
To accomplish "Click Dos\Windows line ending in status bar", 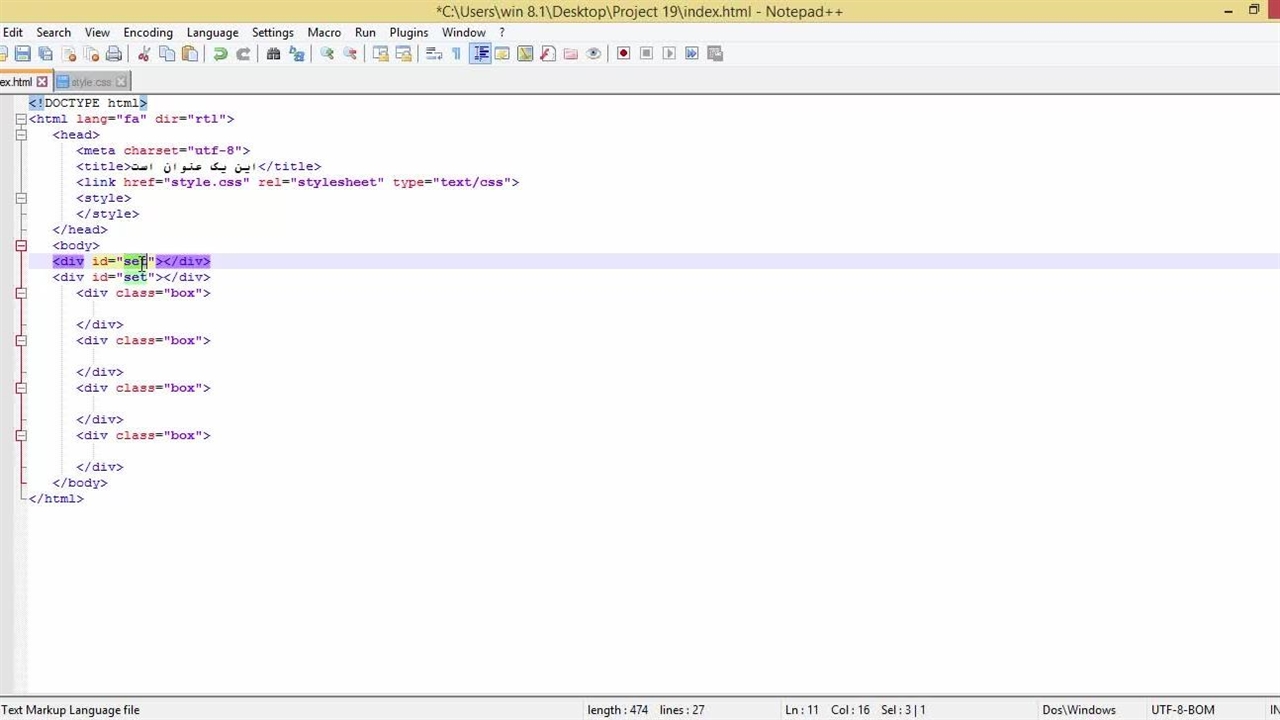I will click(x=1079, y=710).
